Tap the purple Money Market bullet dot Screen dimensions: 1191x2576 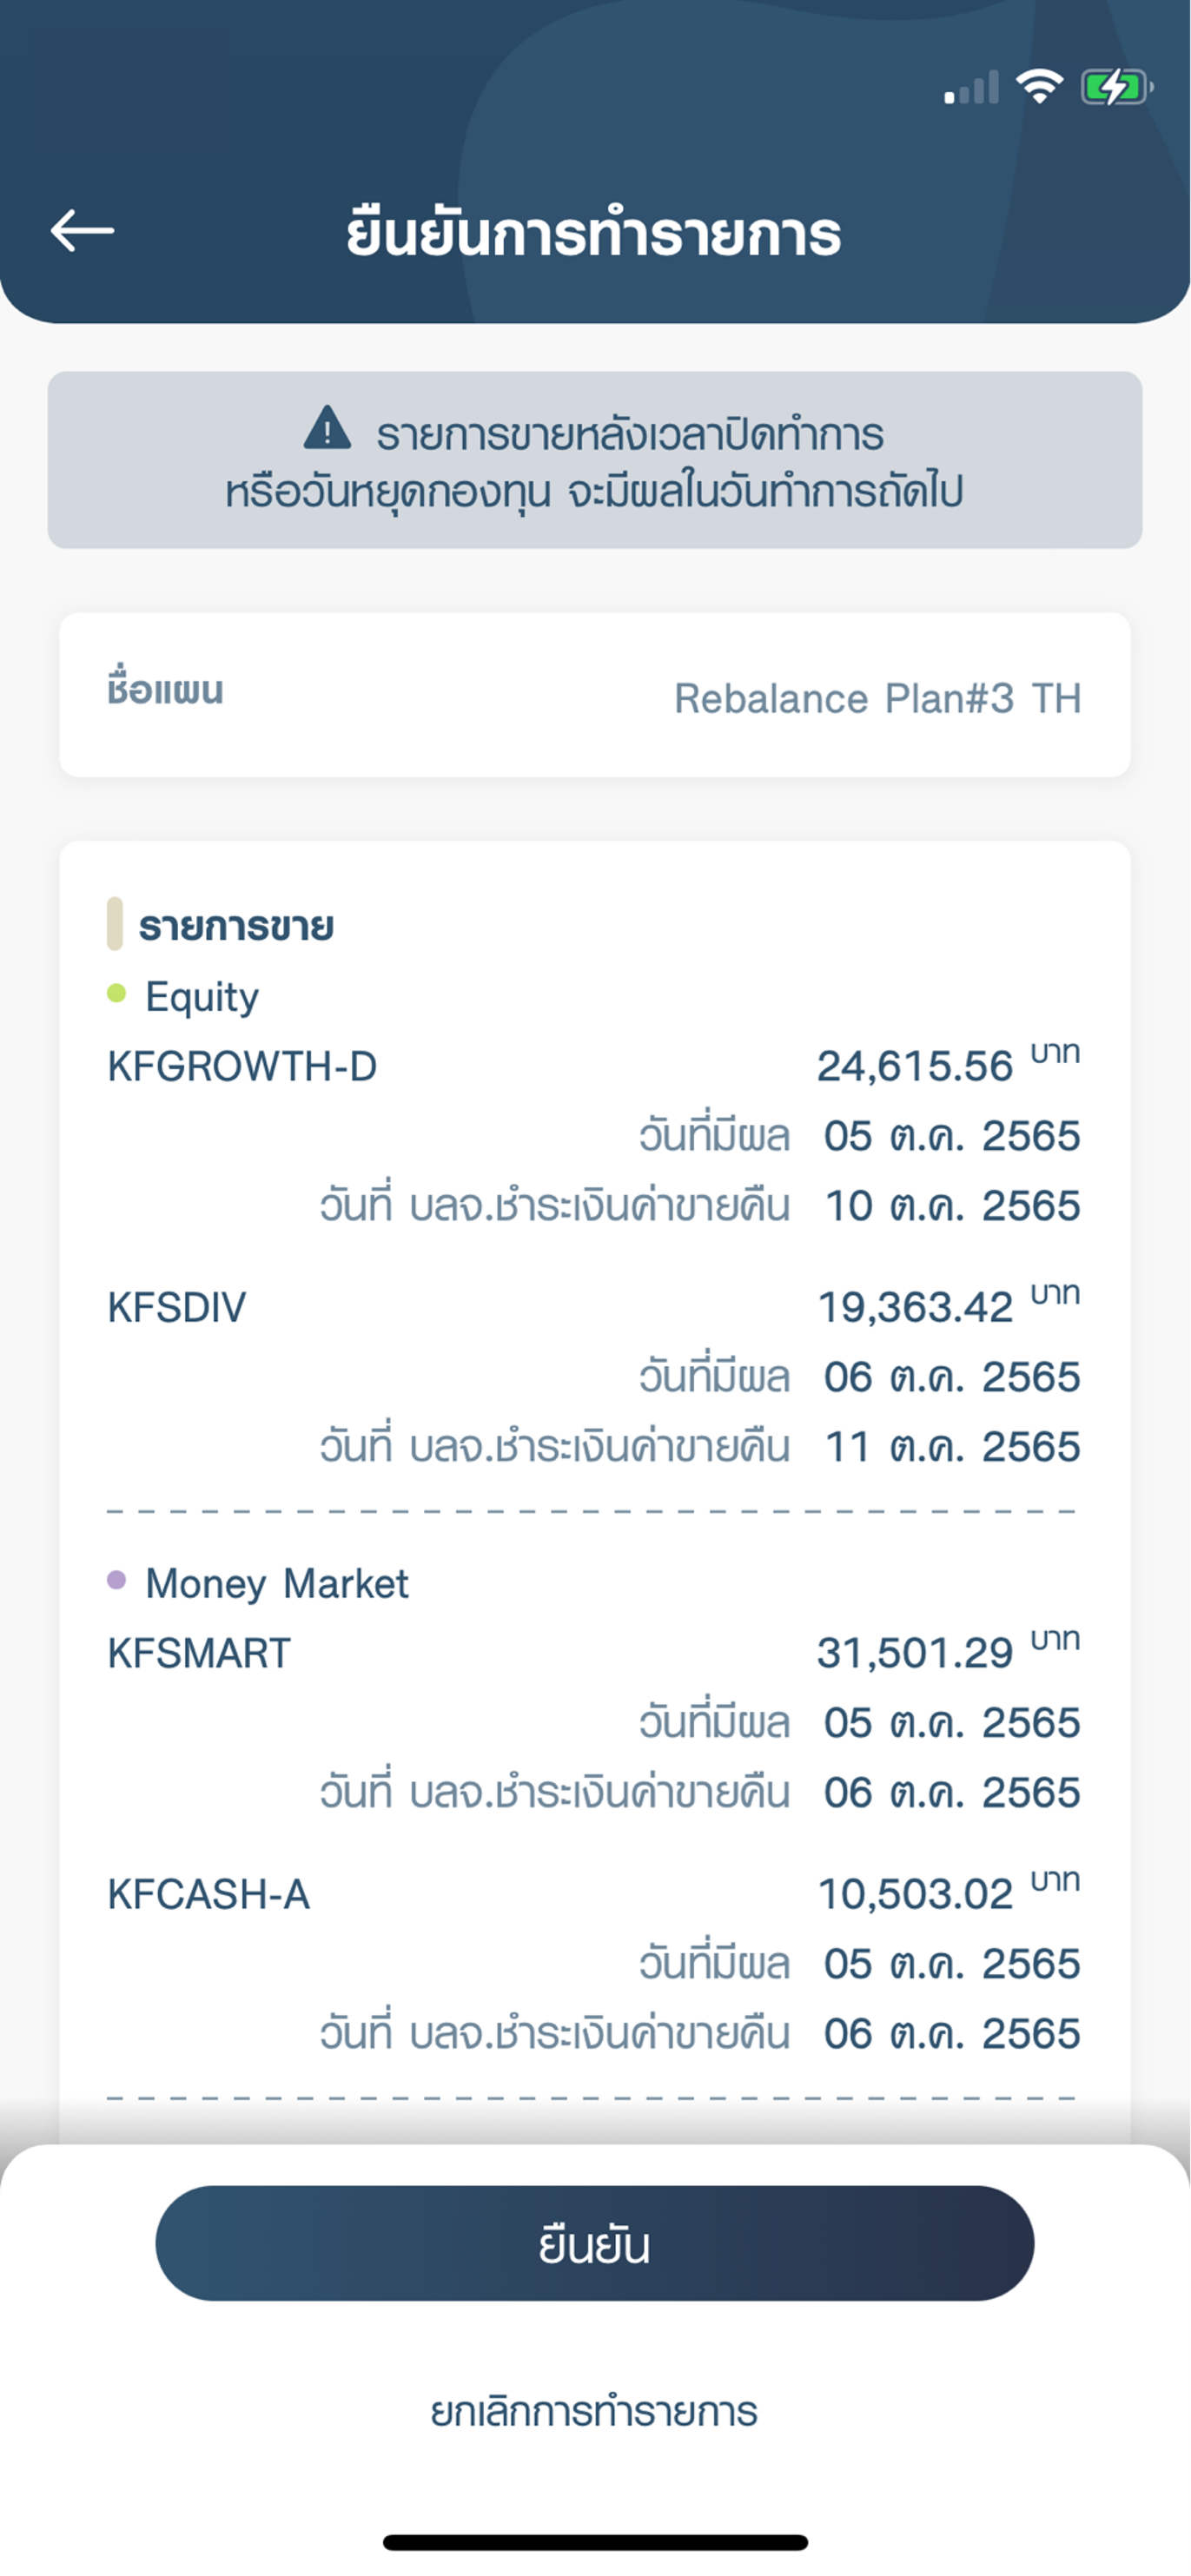(x=116, y=1580)
